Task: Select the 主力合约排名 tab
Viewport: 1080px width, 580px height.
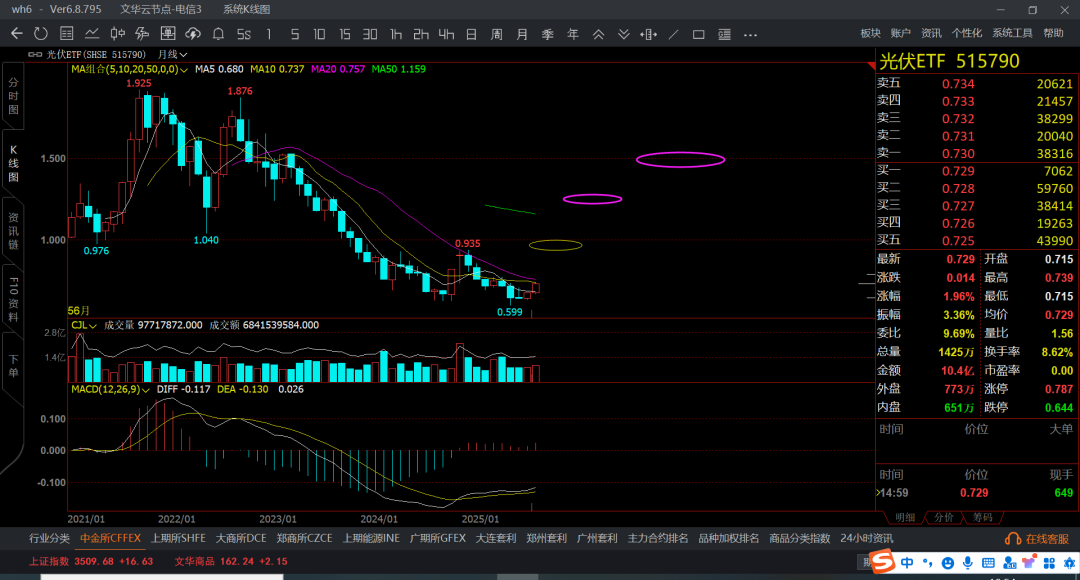Action: tap(658, 539)
